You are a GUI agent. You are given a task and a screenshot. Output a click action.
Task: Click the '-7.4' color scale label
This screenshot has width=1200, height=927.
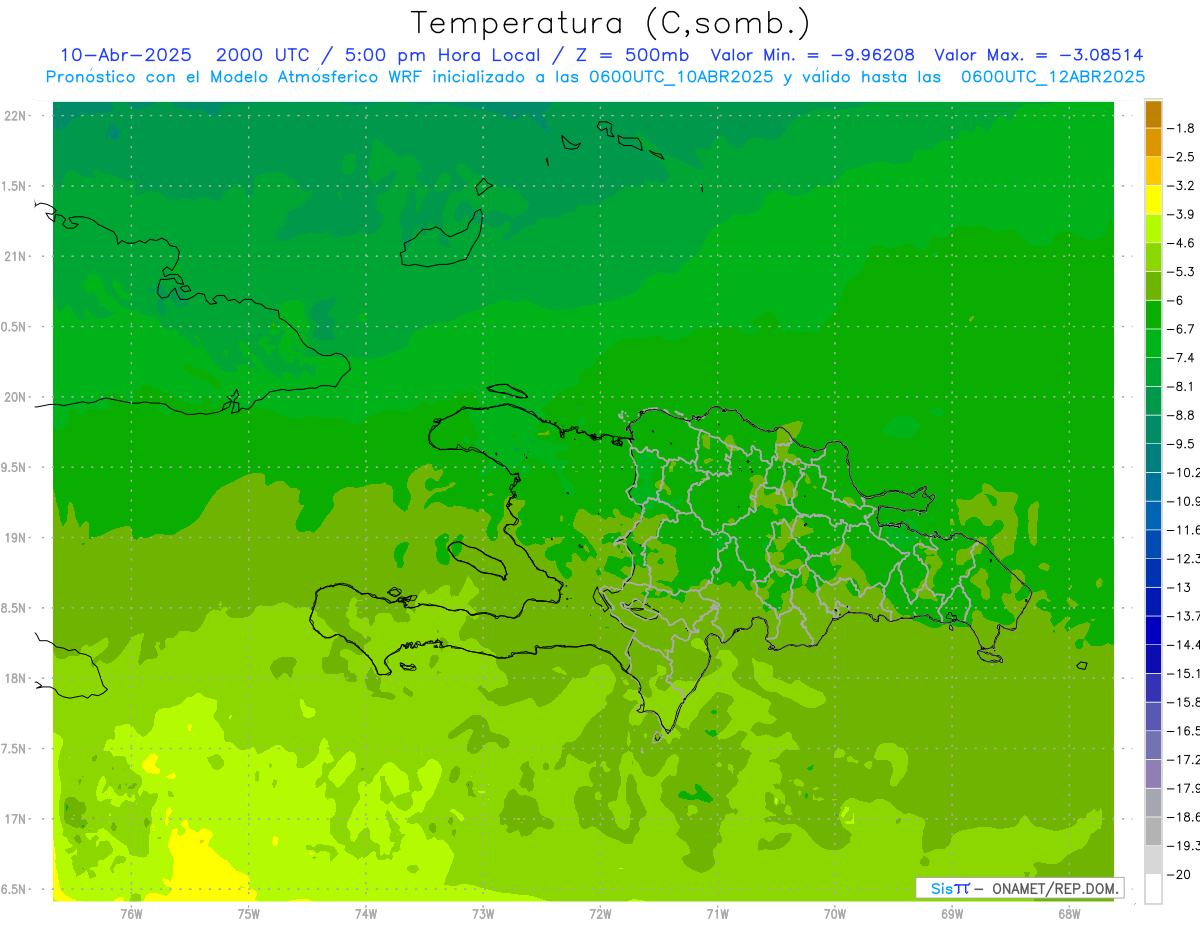tap(1181, 357)
